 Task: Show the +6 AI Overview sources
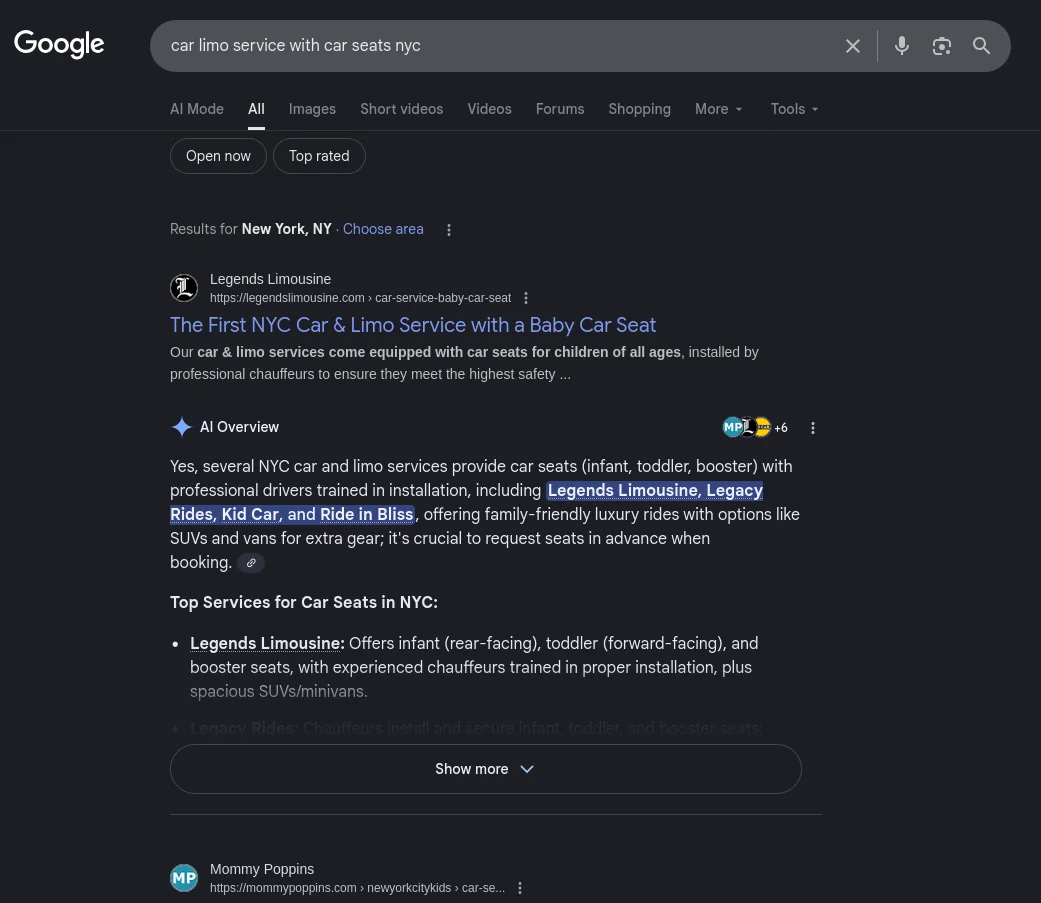(x=757, y=427)
